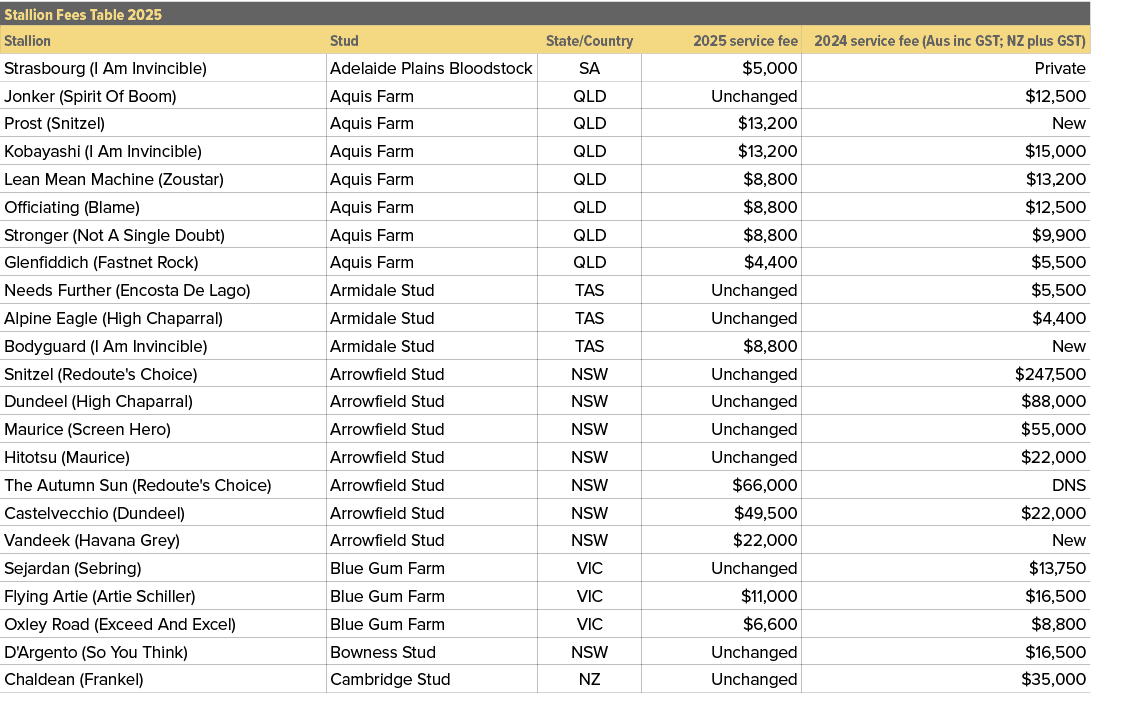
Task: Click the $247,500 fee for Snitzel
Action: tap(1048, 373)
